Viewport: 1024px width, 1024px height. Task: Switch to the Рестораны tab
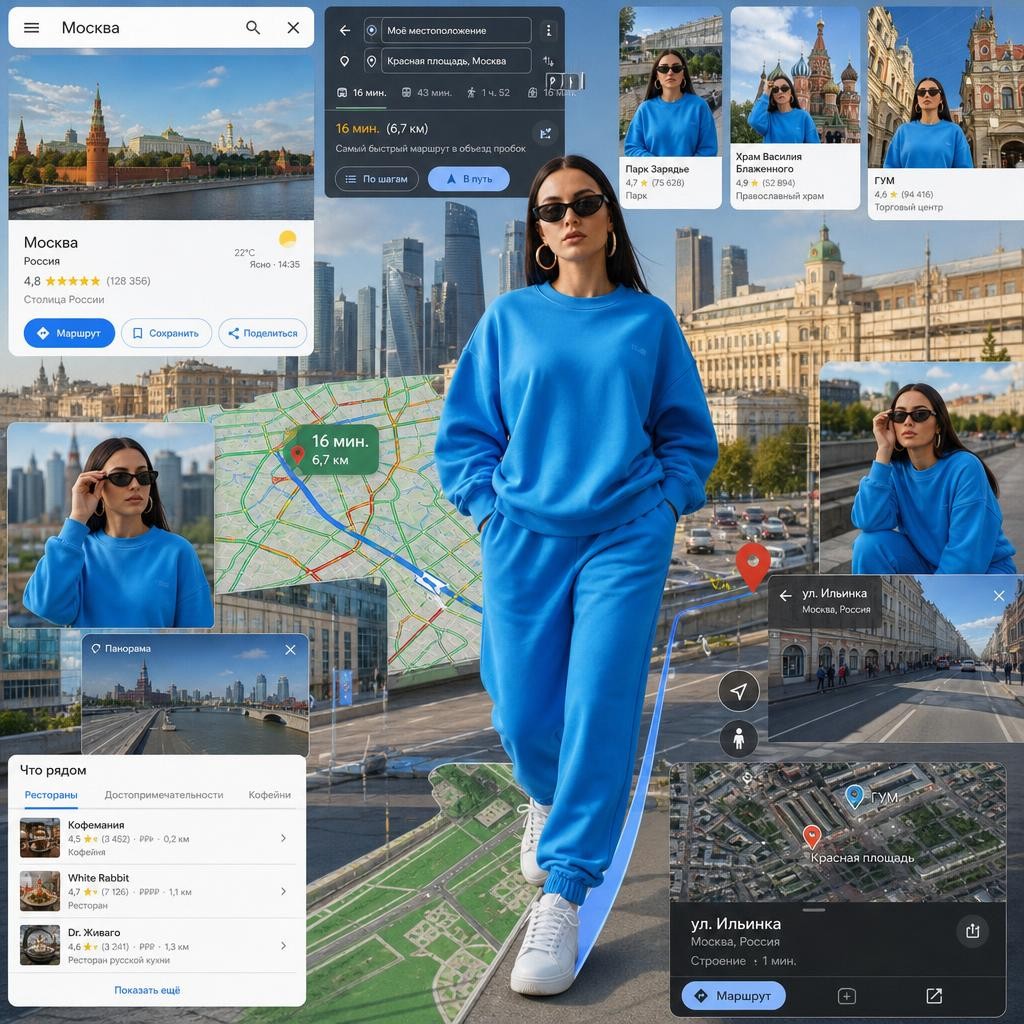click(51, 795)
